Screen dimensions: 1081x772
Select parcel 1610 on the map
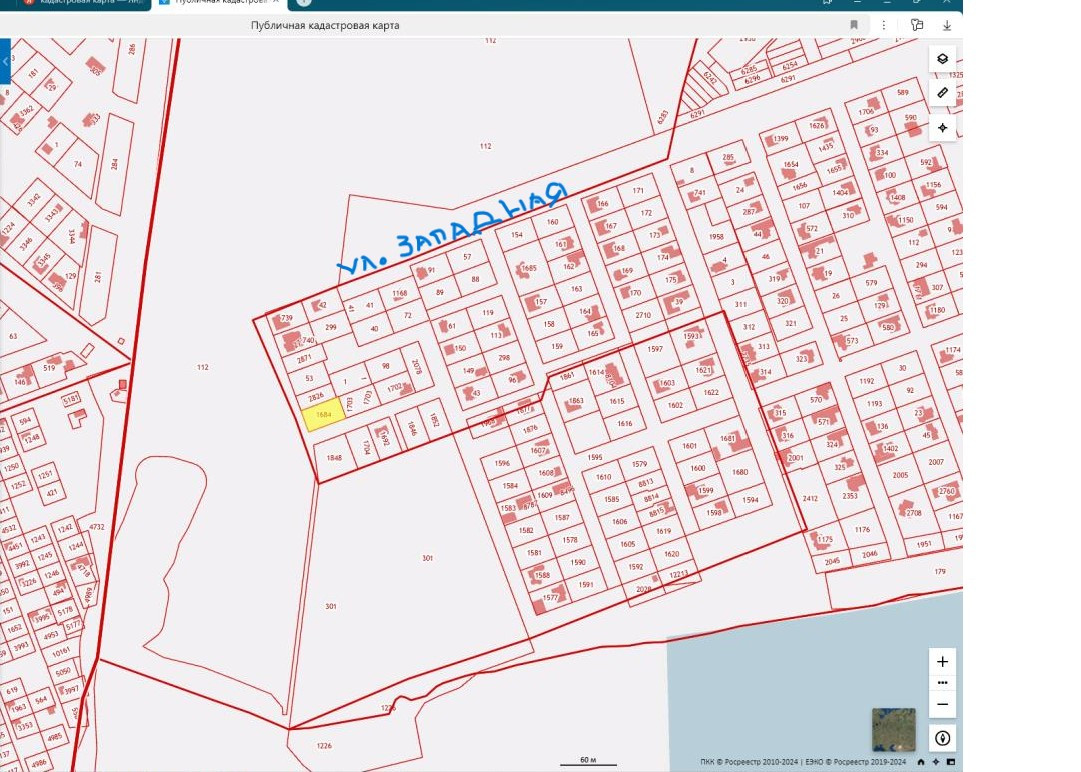point(603,477)
